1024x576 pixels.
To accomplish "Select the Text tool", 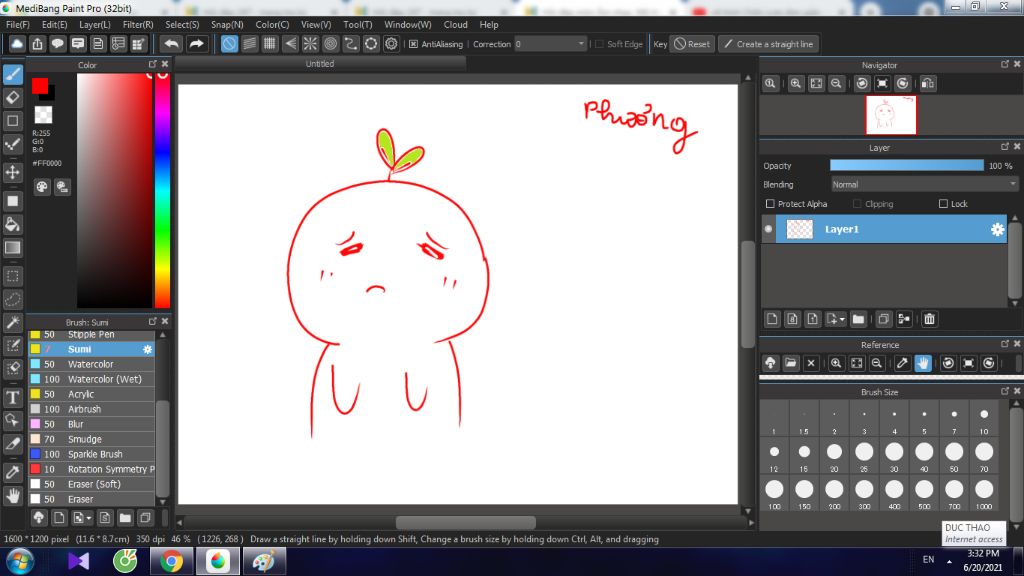I will [x=12, y=398].
